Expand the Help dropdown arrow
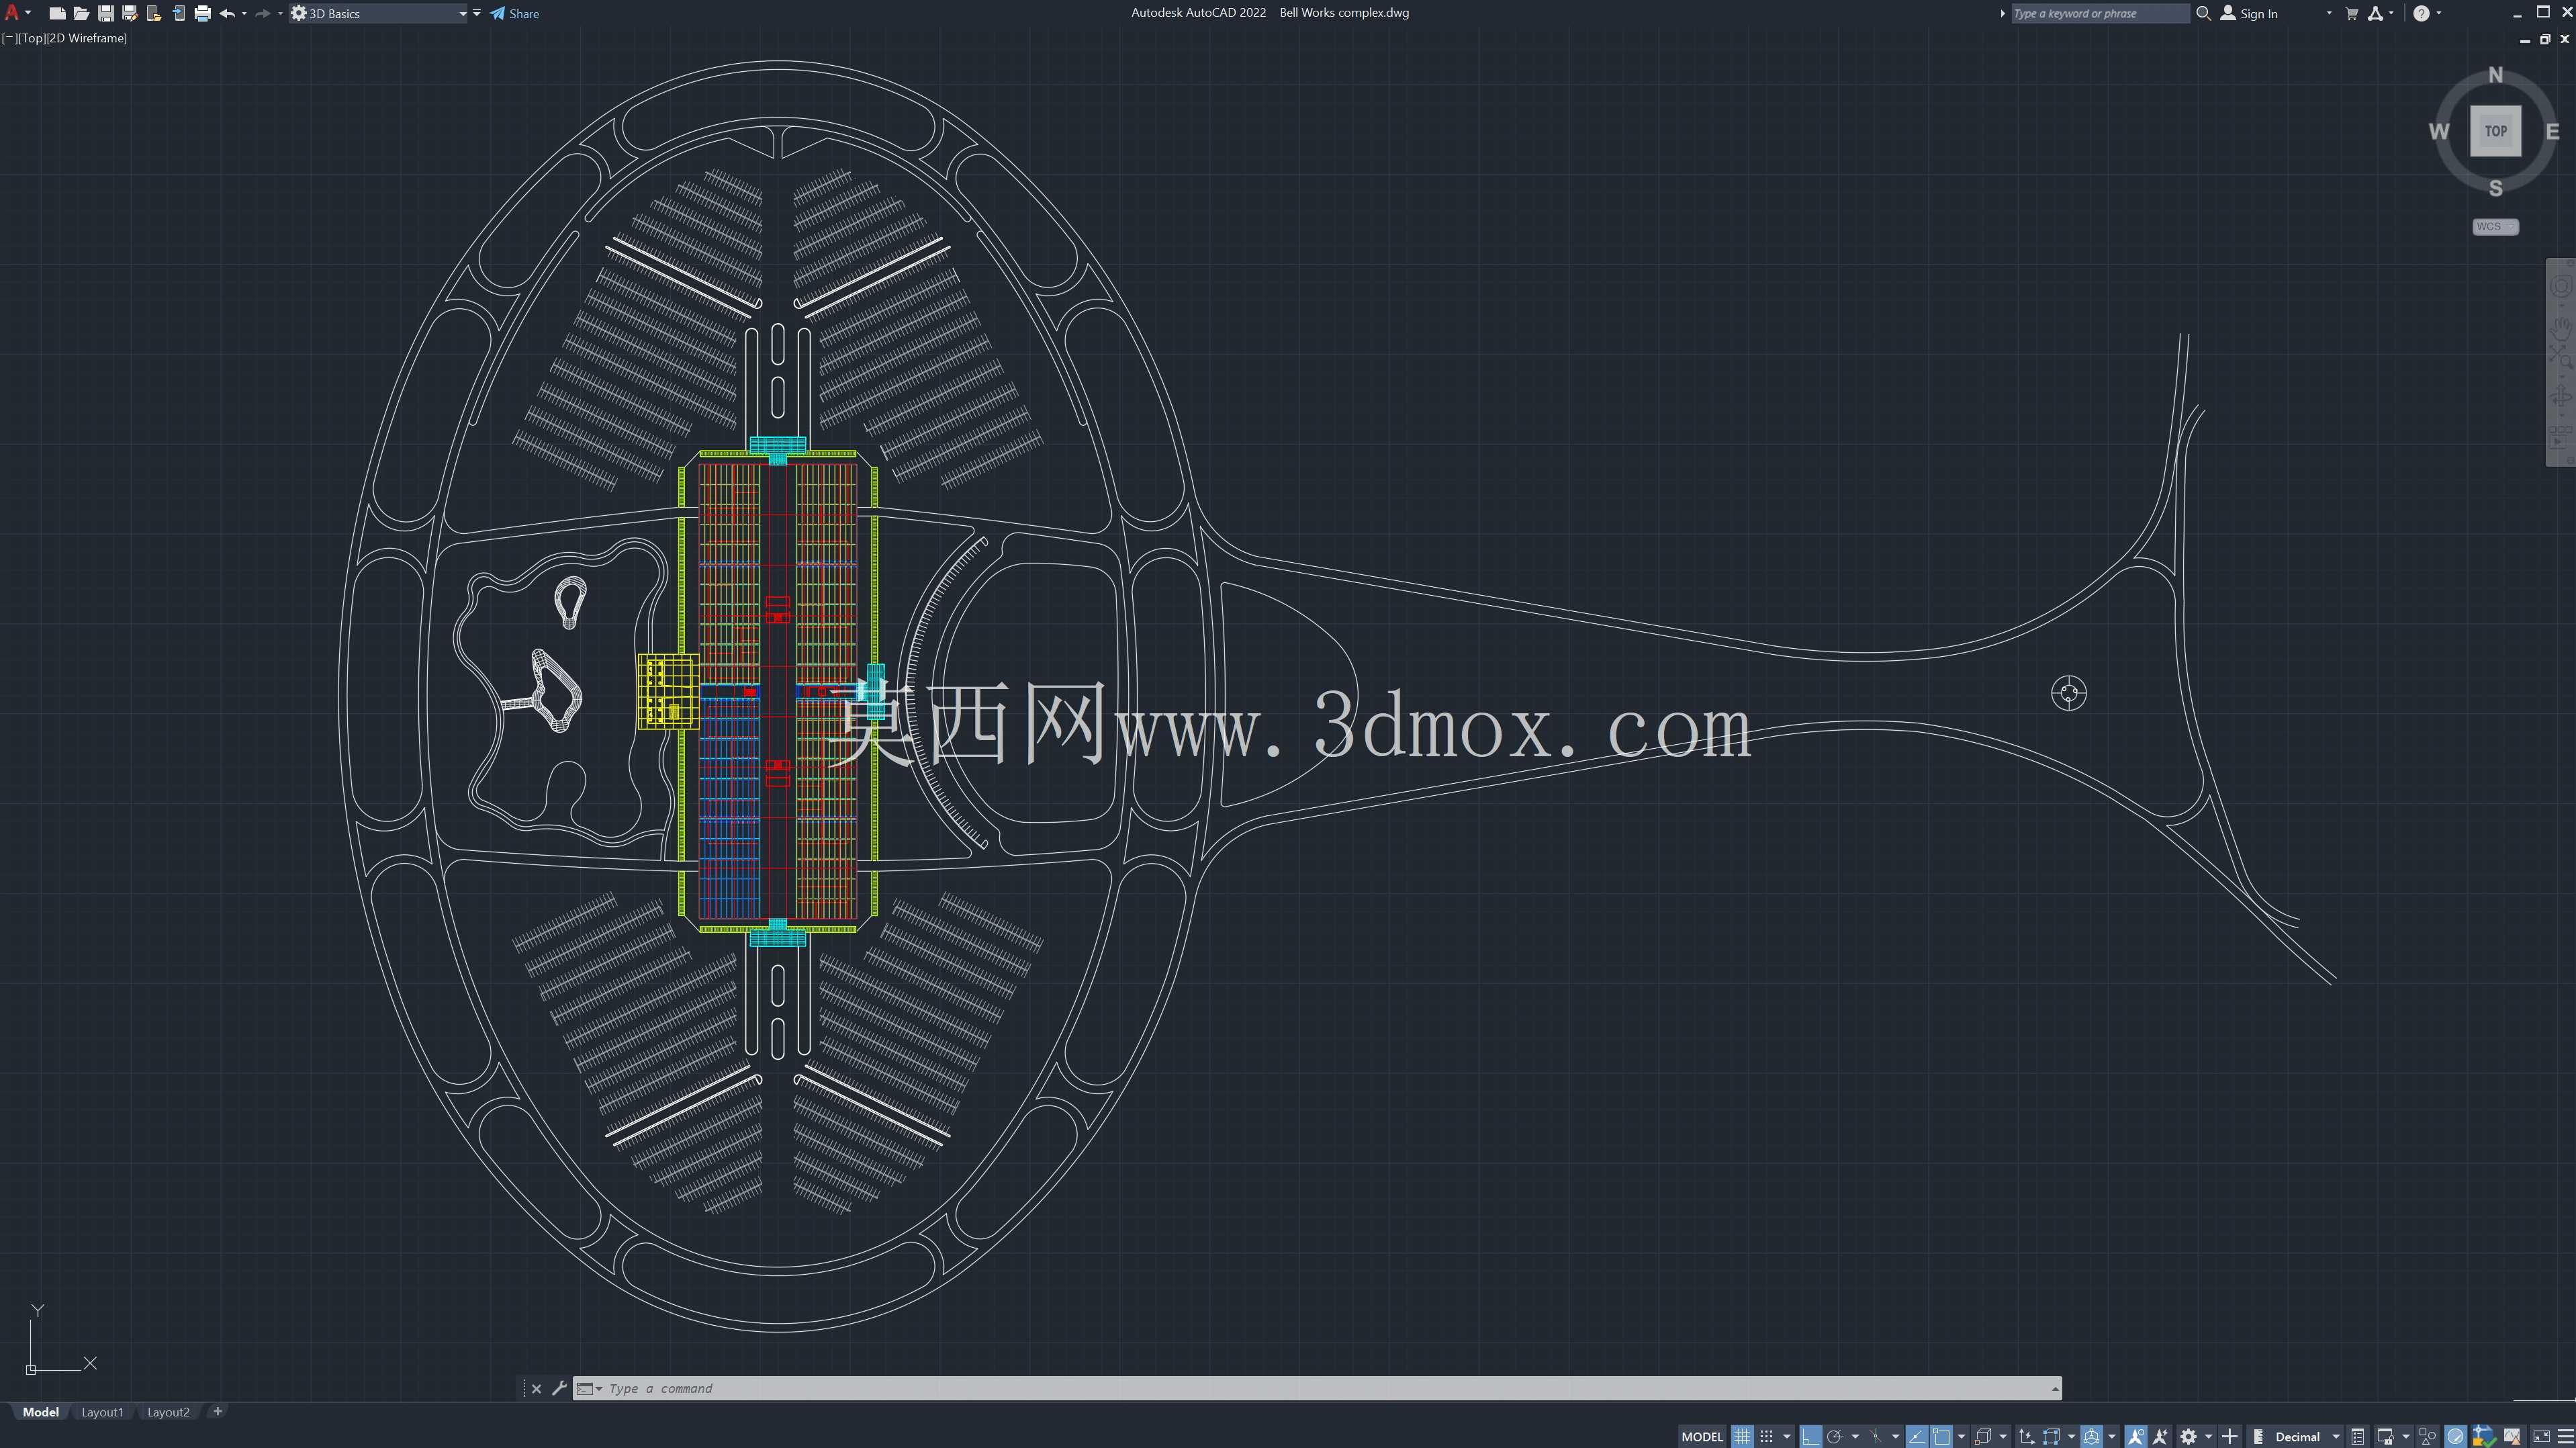This screenshot has height=1448, width=2576. [2439, 13]
